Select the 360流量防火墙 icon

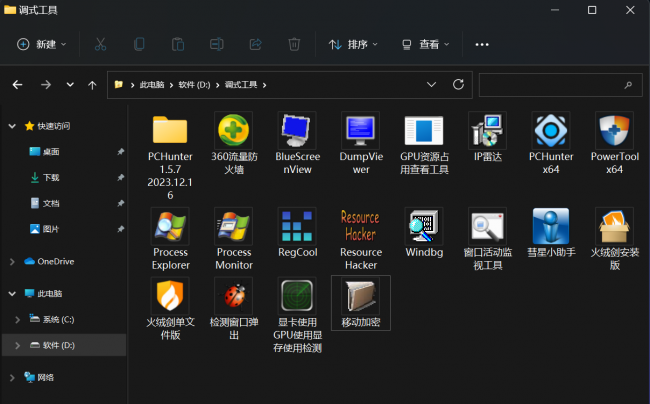coord(234,131)
